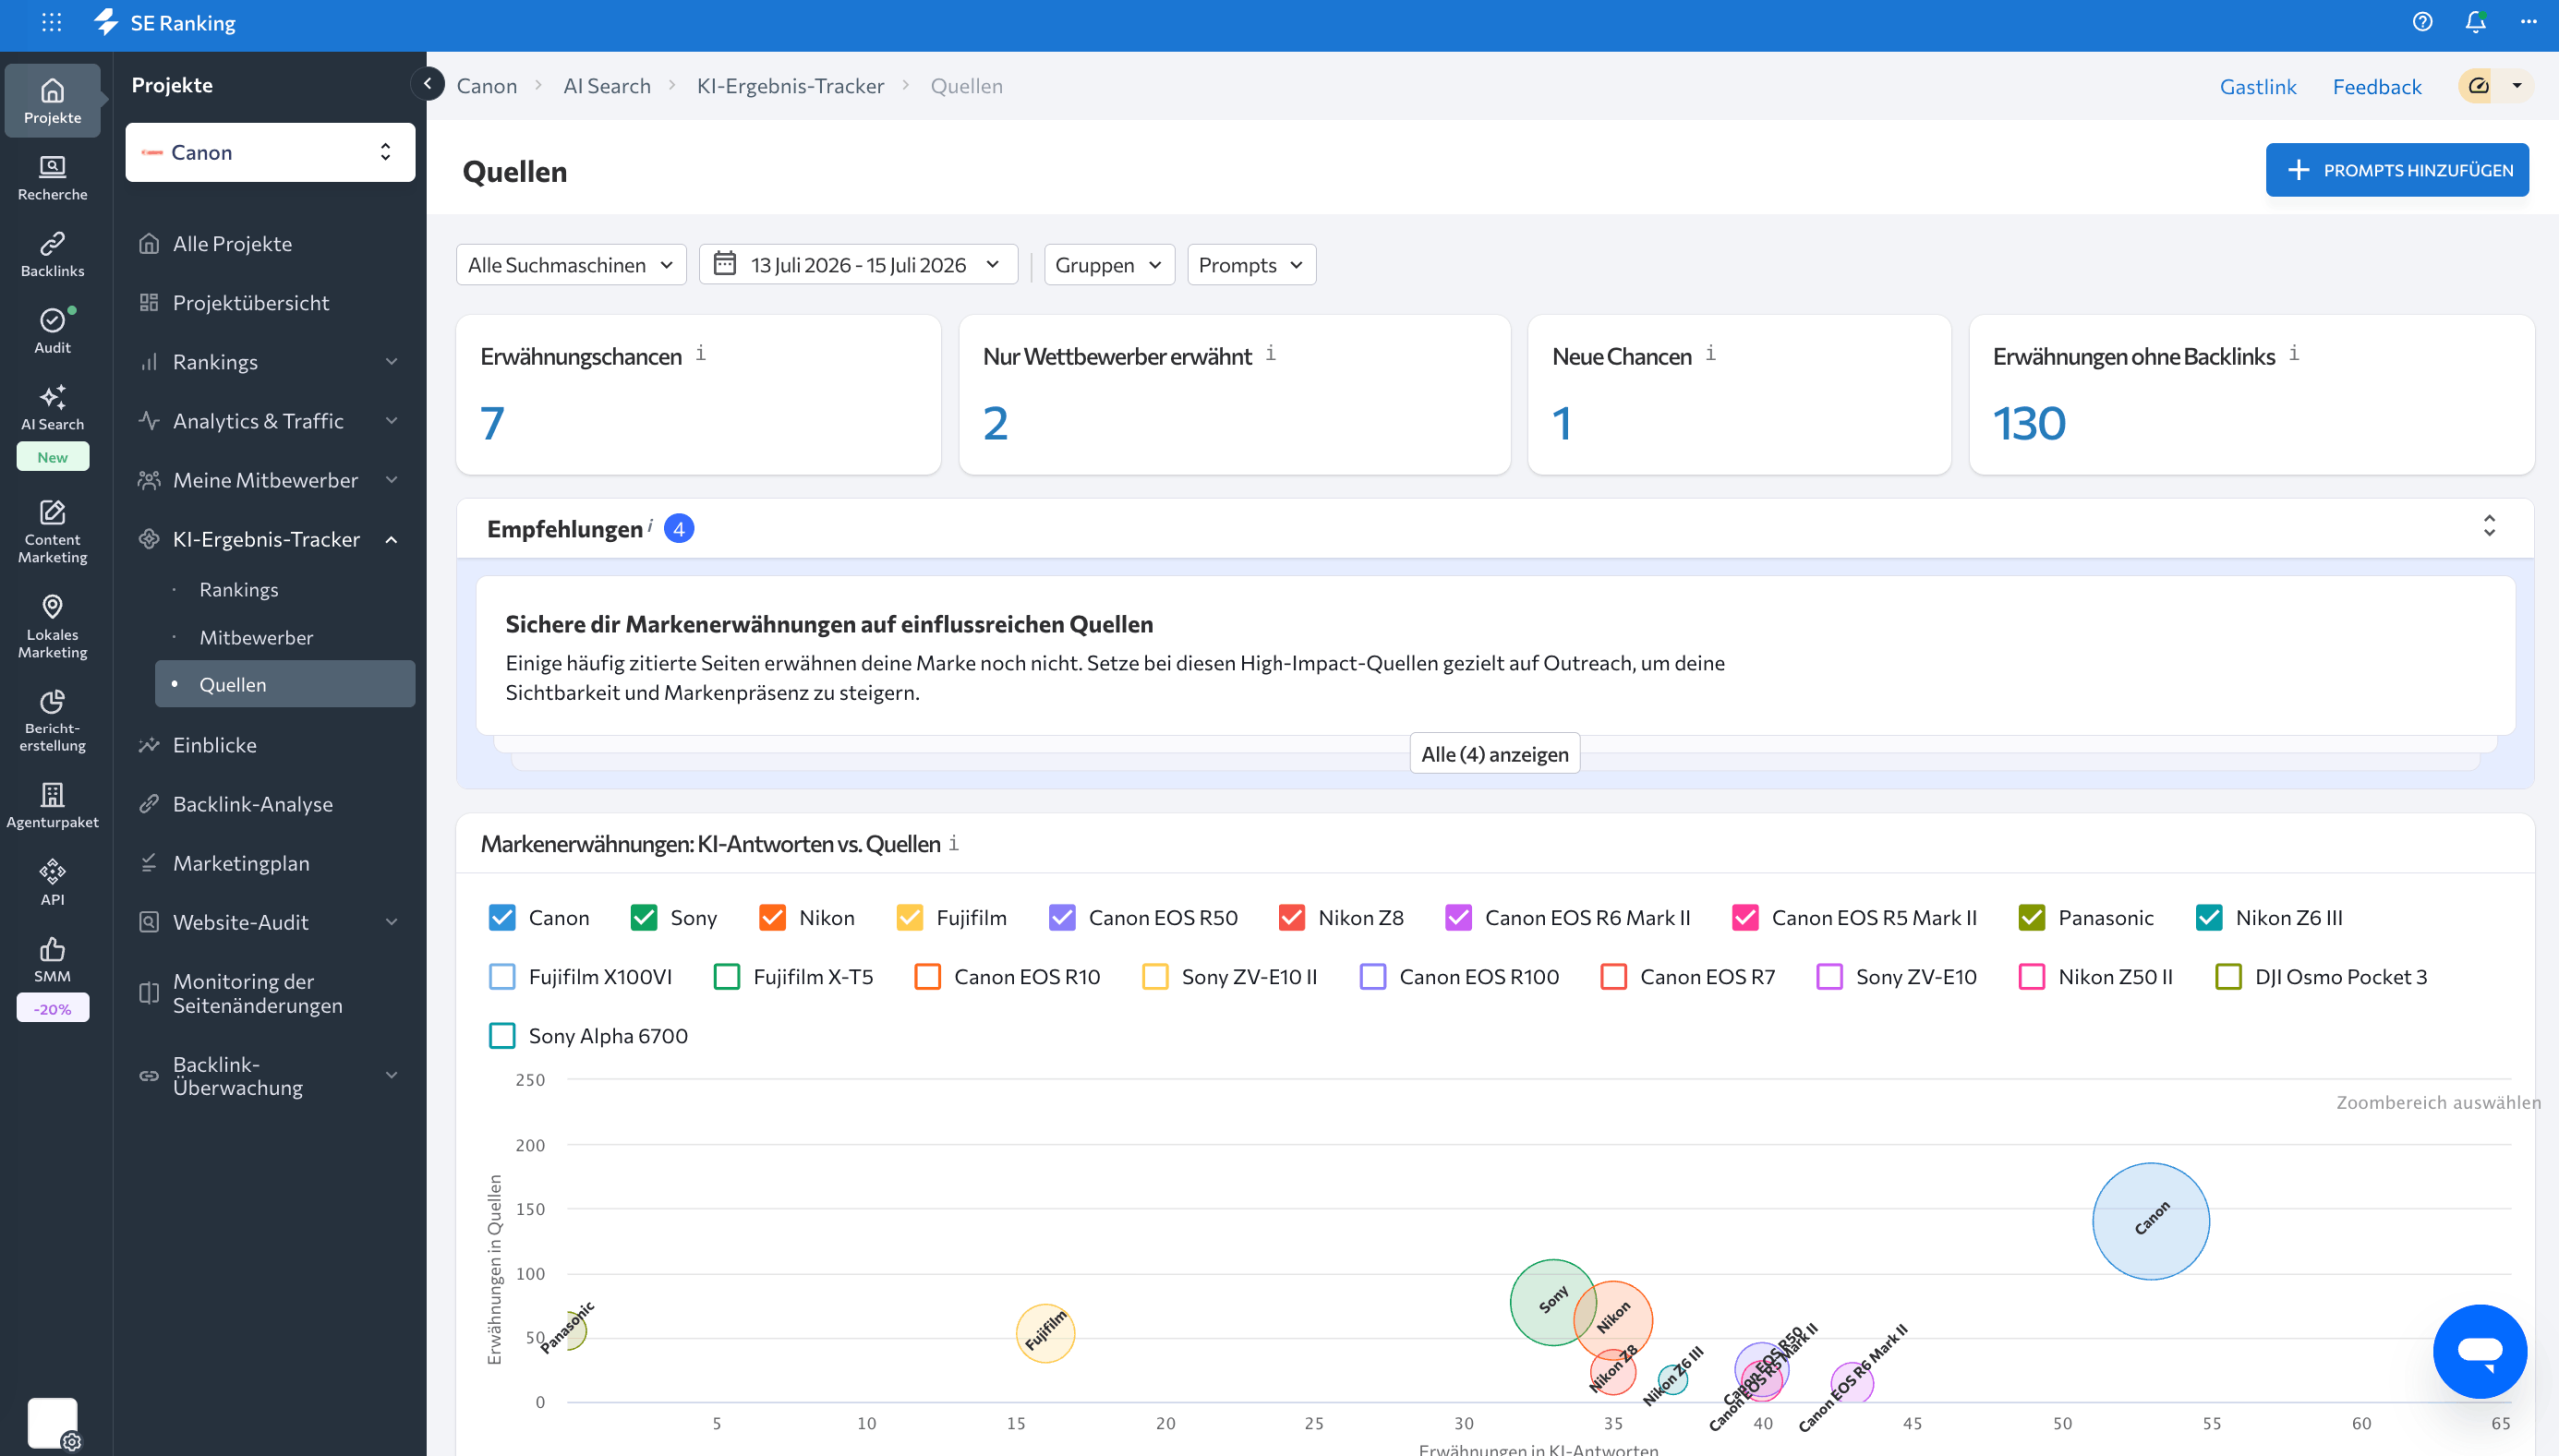Uncheck the Canon legend checkbox
Viewport: 2559px width, 1456px height.
(x=502, y=918)
